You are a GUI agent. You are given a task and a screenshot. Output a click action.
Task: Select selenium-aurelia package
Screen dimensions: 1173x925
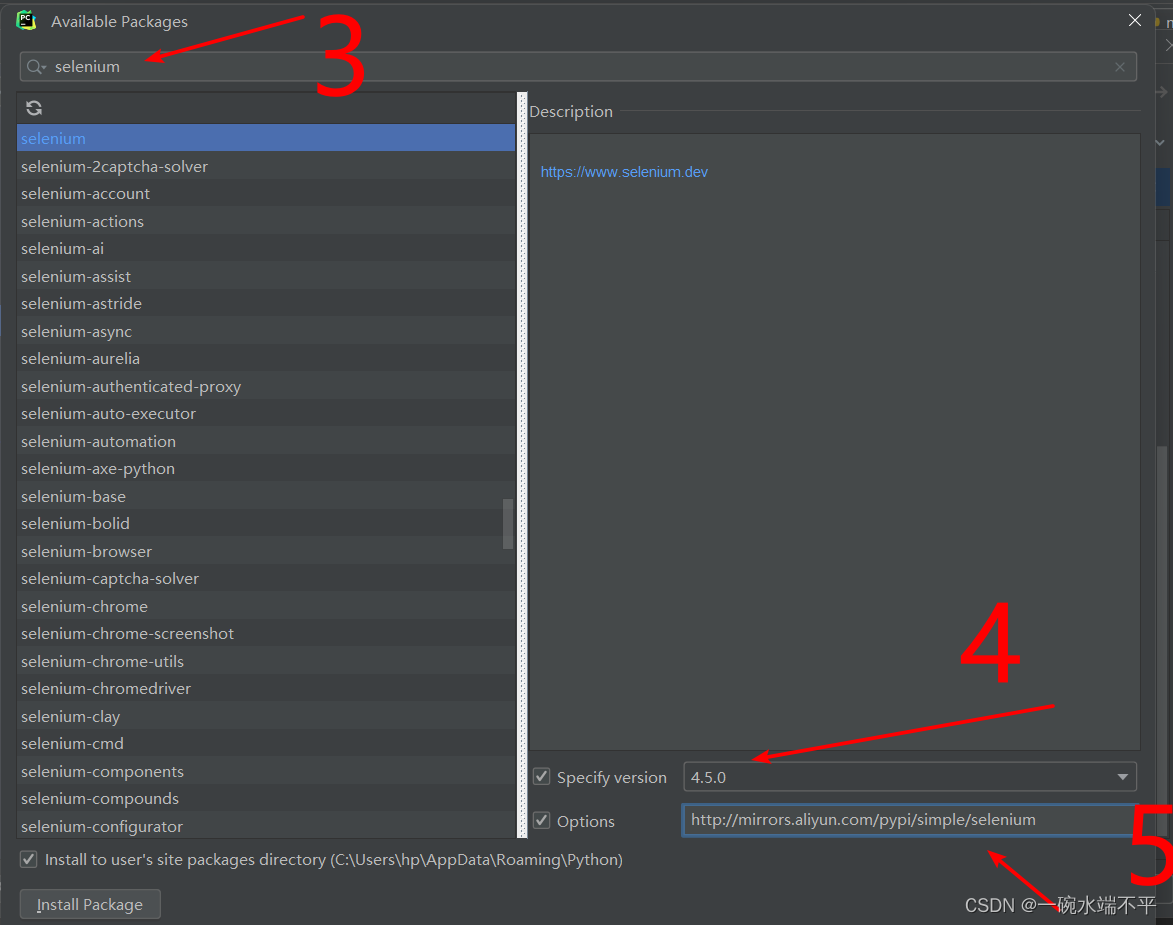click(266, 358)
